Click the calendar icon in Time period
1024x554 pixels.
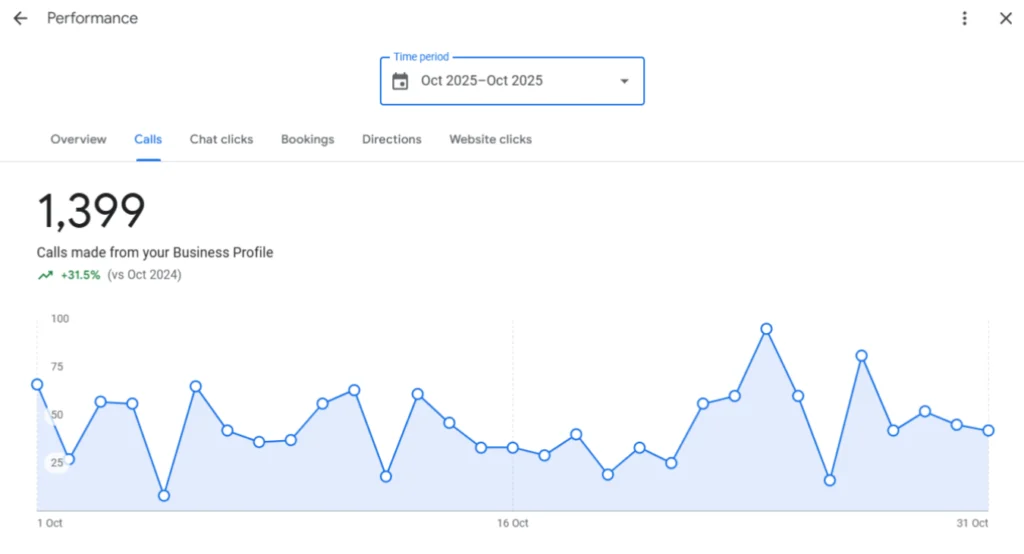[400, 81]
